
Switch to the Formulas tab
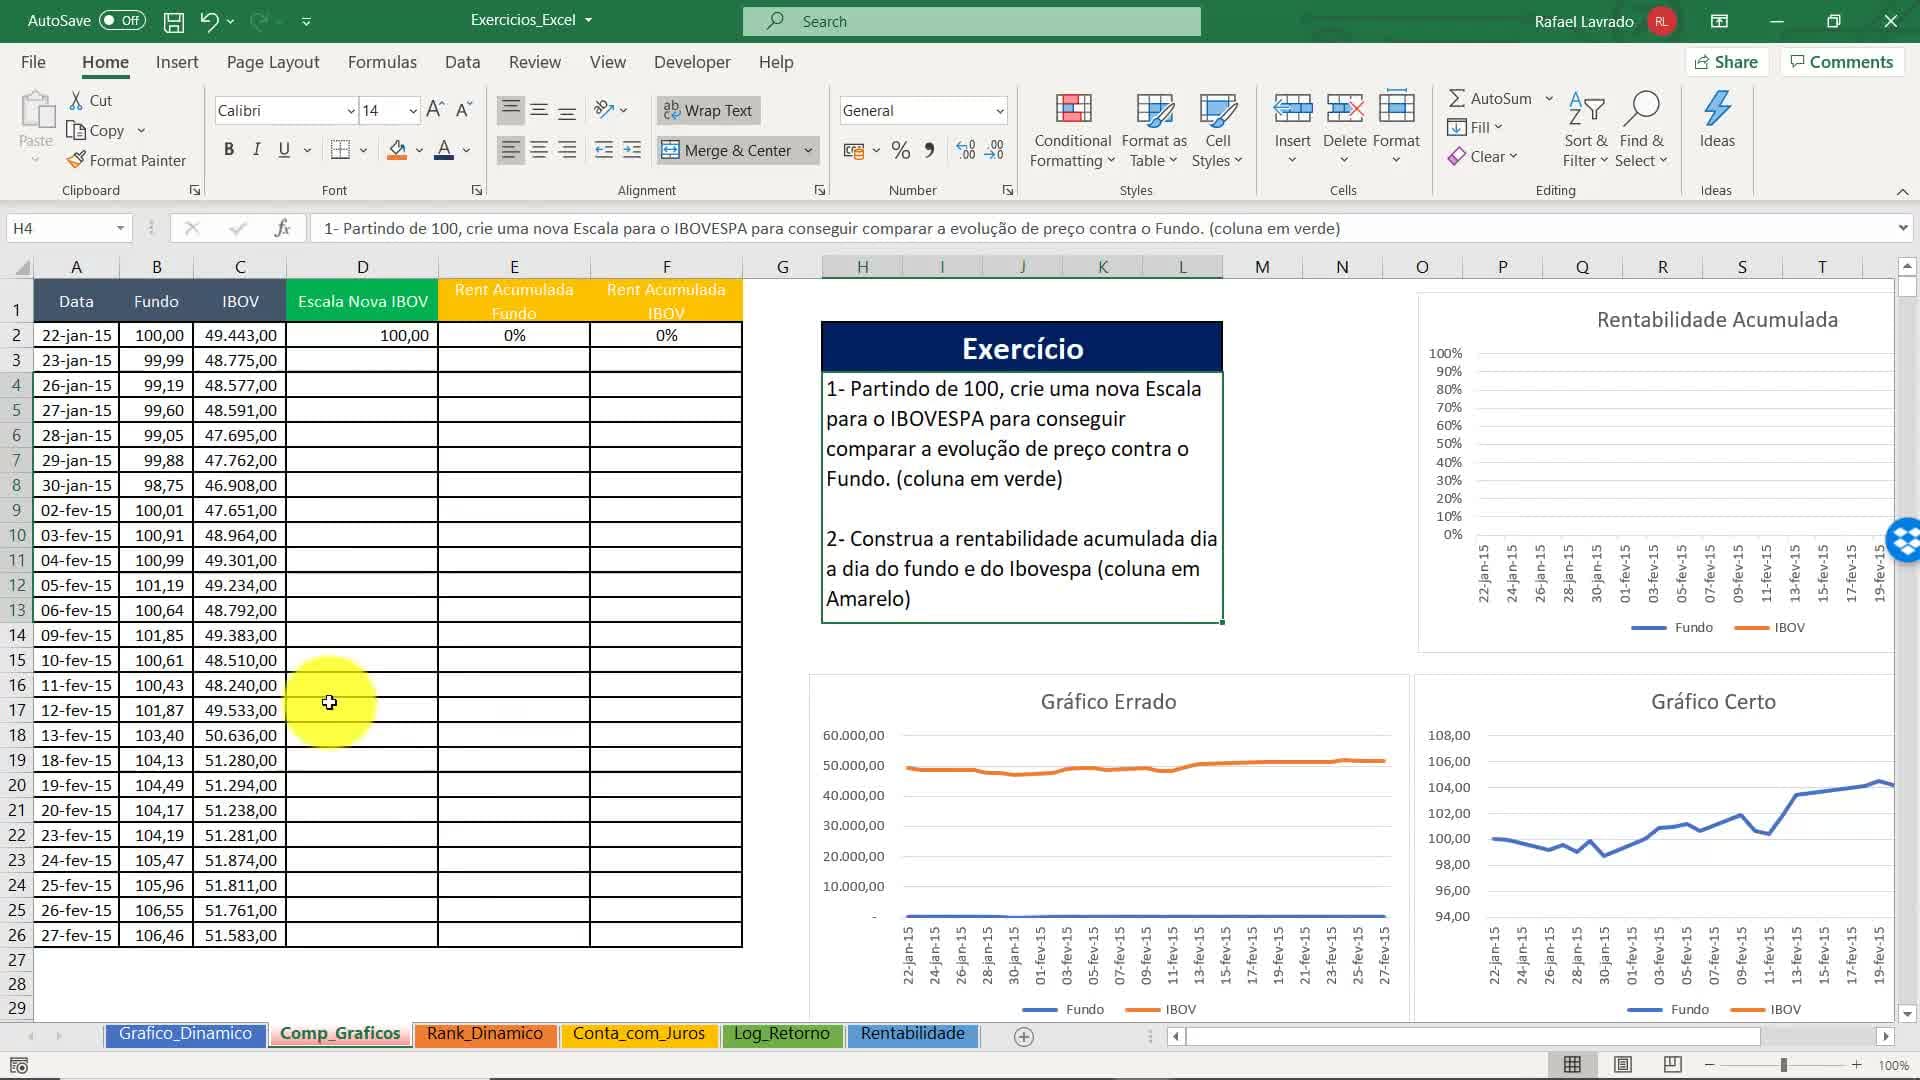[382, 62]
